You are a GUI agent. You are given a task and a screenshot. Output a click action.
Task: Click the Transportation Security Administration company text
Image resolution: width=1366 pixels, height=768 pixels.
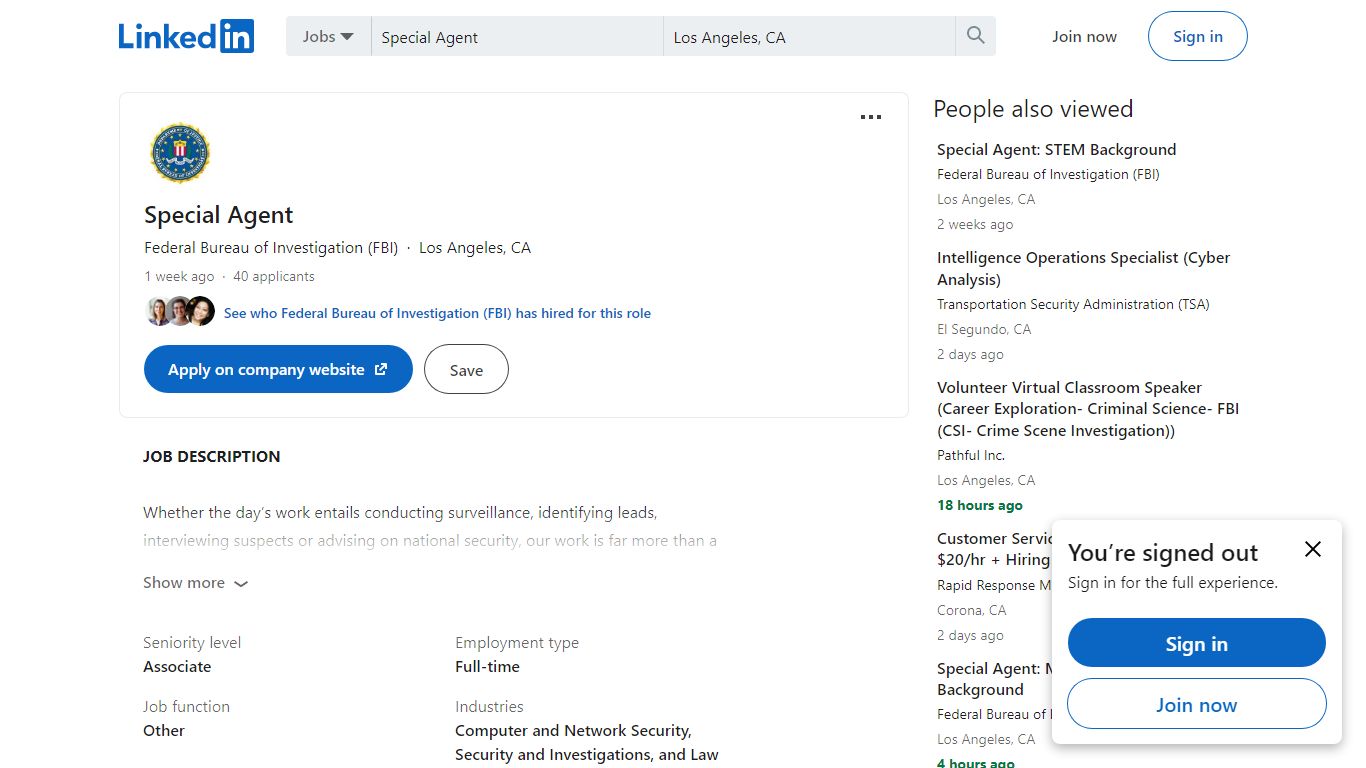click(1073, 304)
